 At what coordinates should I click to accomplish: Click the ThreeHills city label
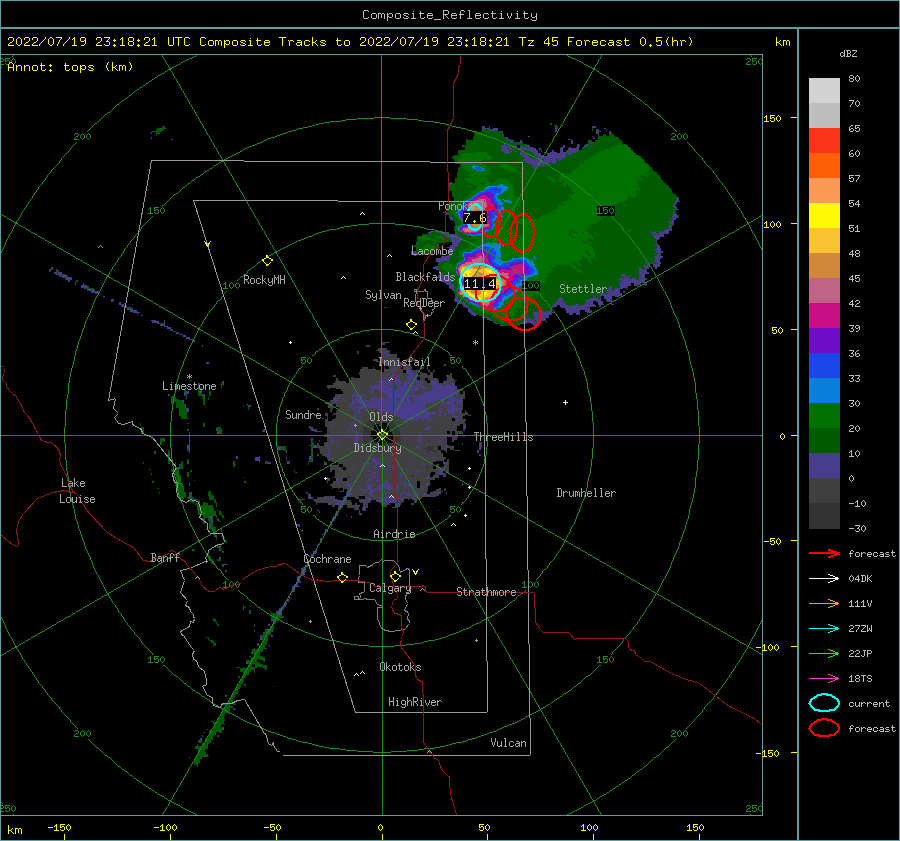[503, 437]
